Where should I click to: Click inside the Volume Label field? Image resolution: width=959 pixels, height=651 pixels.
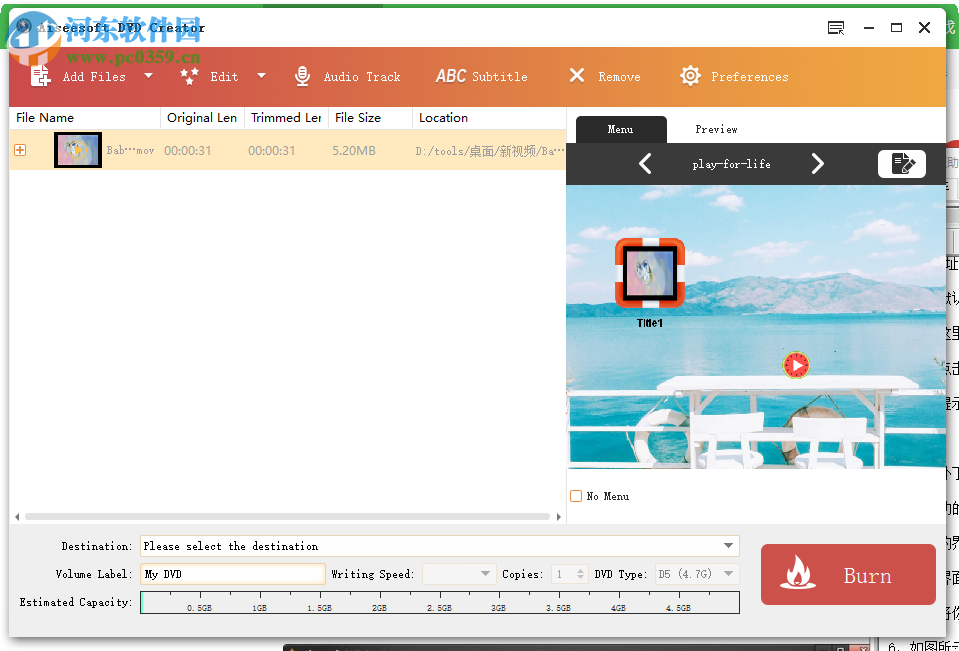[232, 574]
